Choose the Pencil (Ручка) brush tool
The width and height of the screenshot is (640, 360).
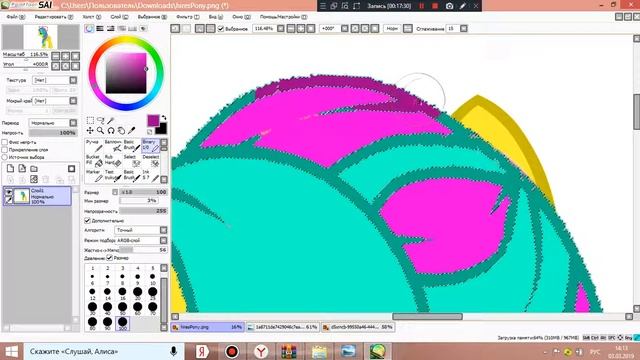[94, 145]
